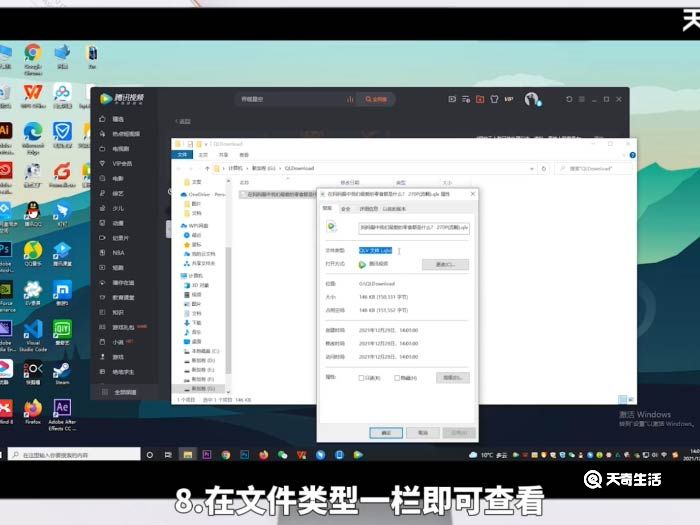The height and width of the screenshot is (525, 700).
Task: Open the iQIYI desktop icon
Action: coord(62,333)
